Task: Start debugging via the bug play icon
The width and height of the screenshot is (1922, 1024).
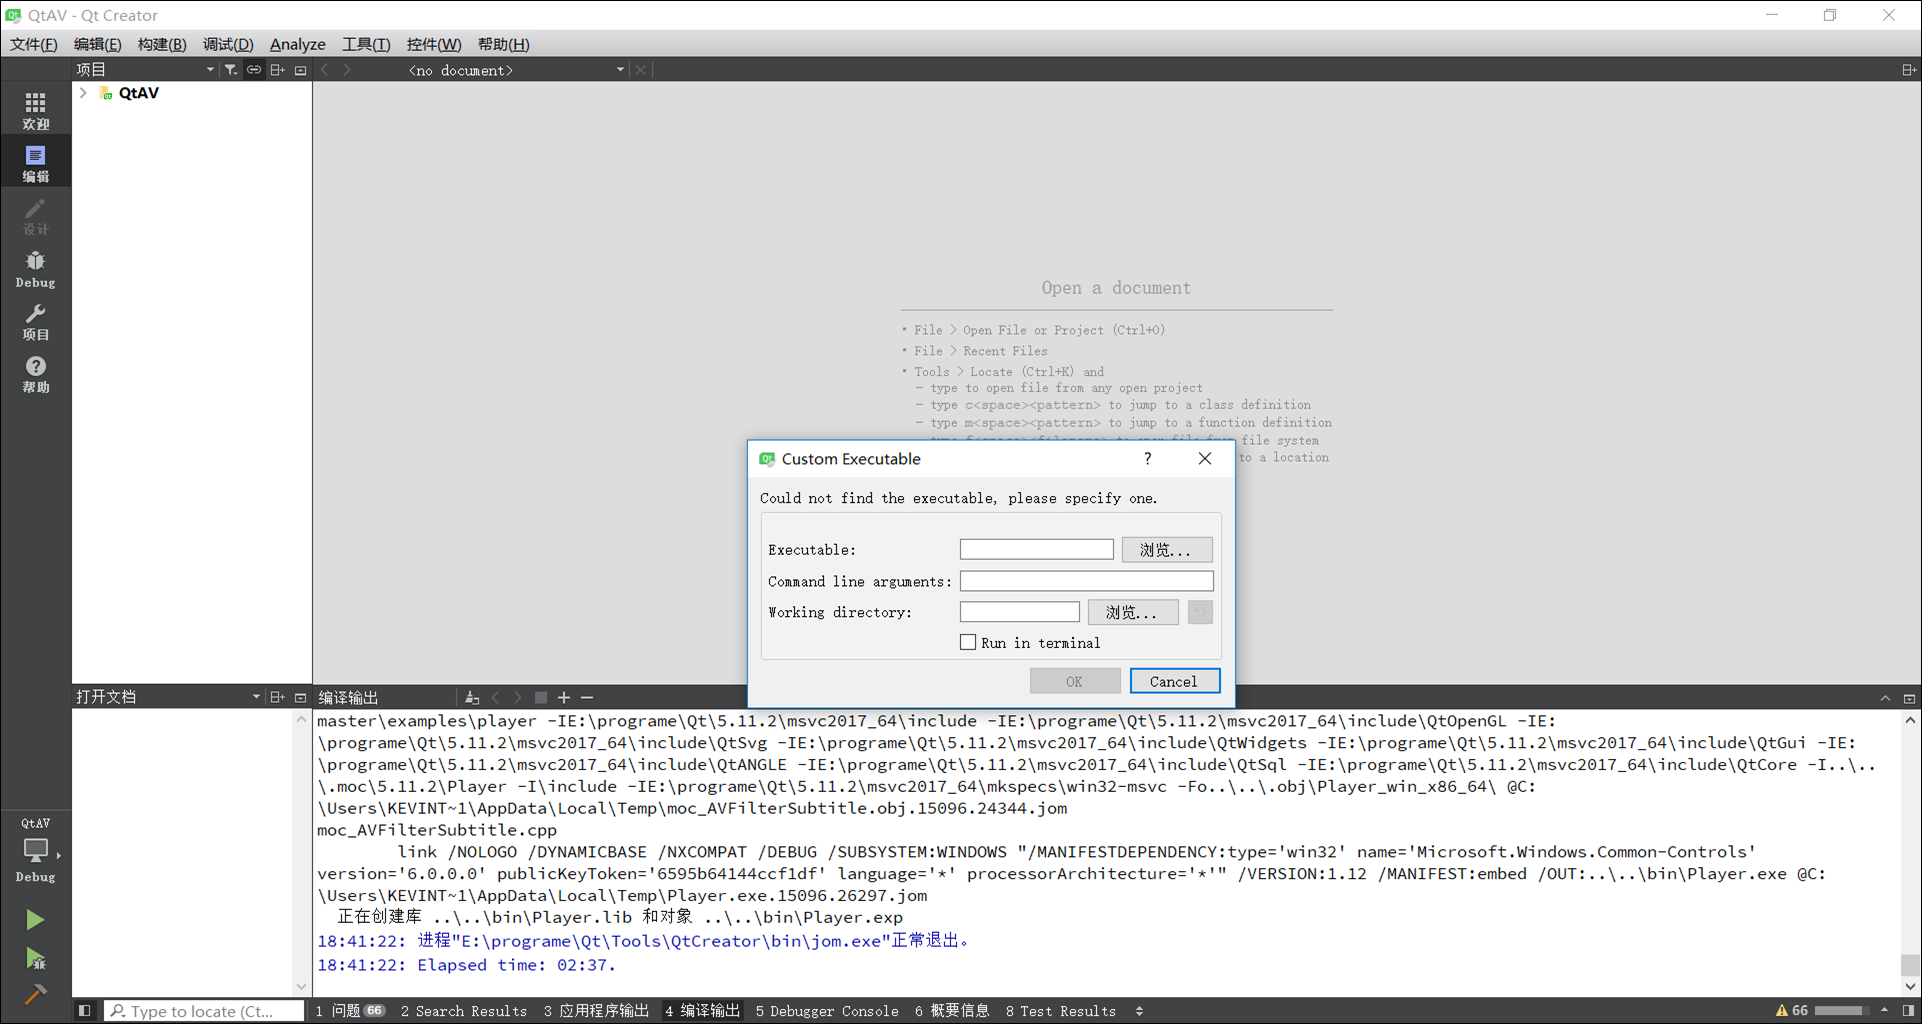Action: click(35, 958)
